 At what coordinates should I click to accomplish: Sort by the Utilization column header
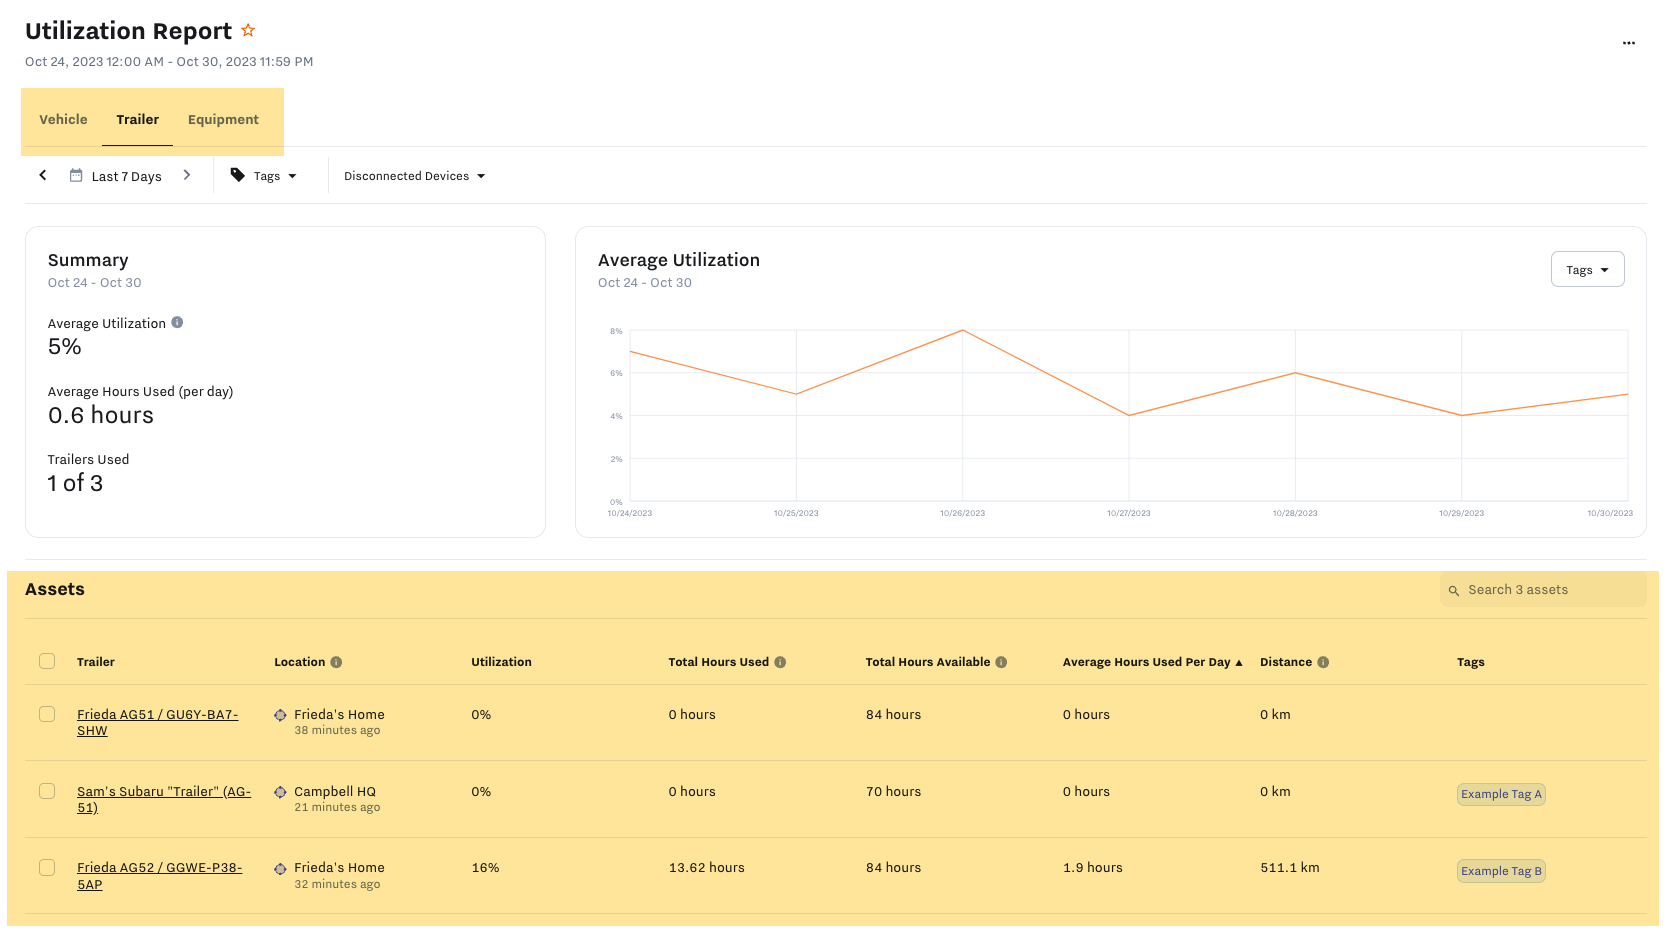click(501, 662)
